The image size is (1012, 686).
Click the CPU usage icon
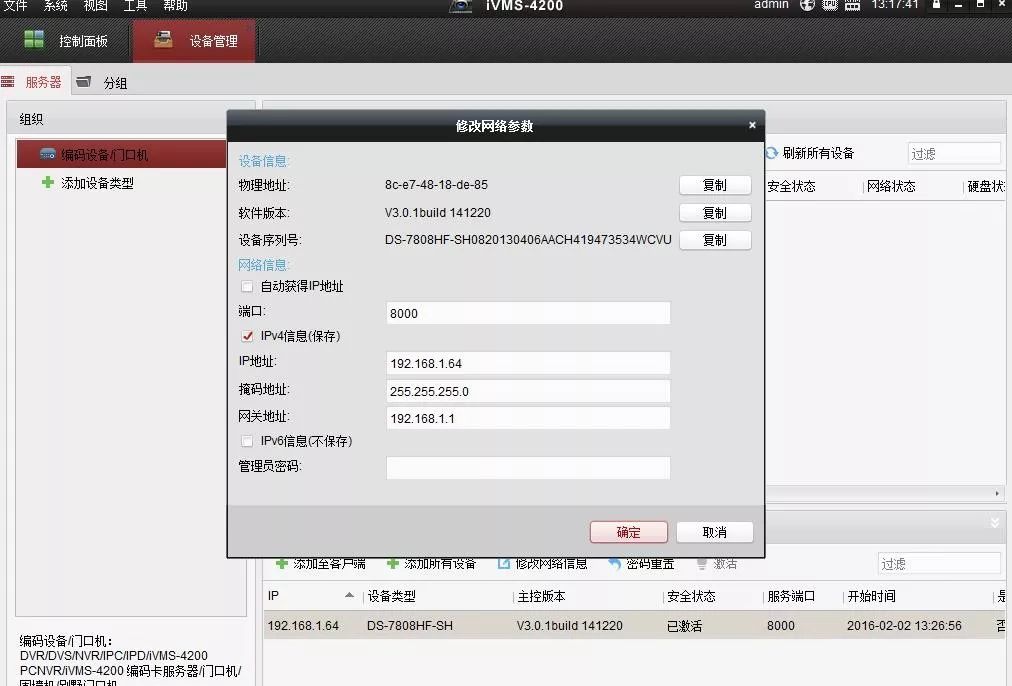[830, 5]
